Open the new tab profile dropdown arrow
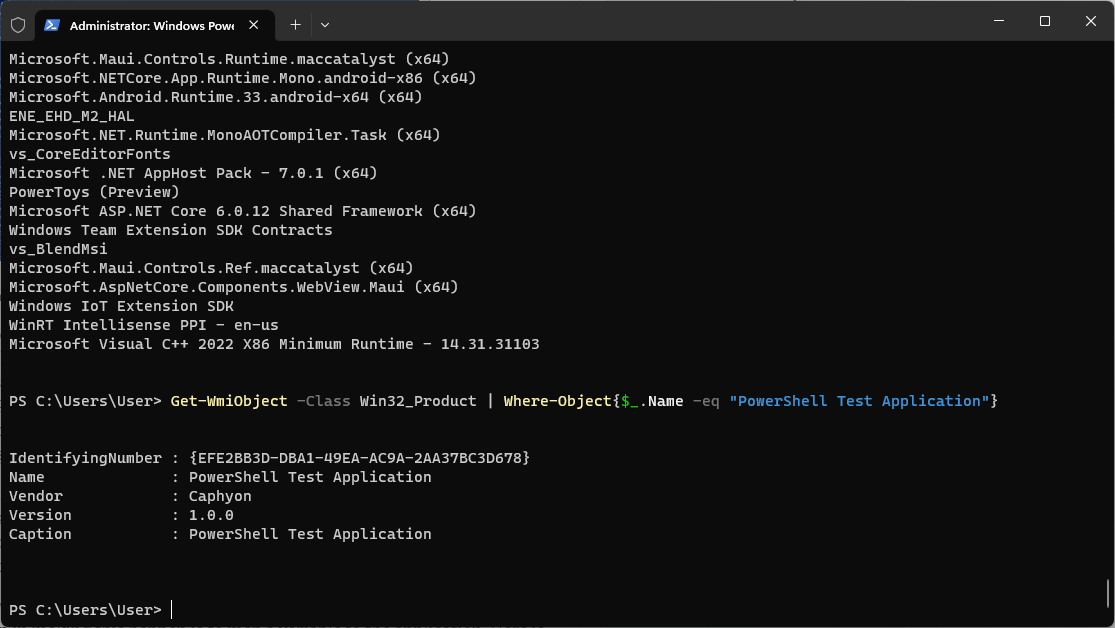 [x=325, y=25]
